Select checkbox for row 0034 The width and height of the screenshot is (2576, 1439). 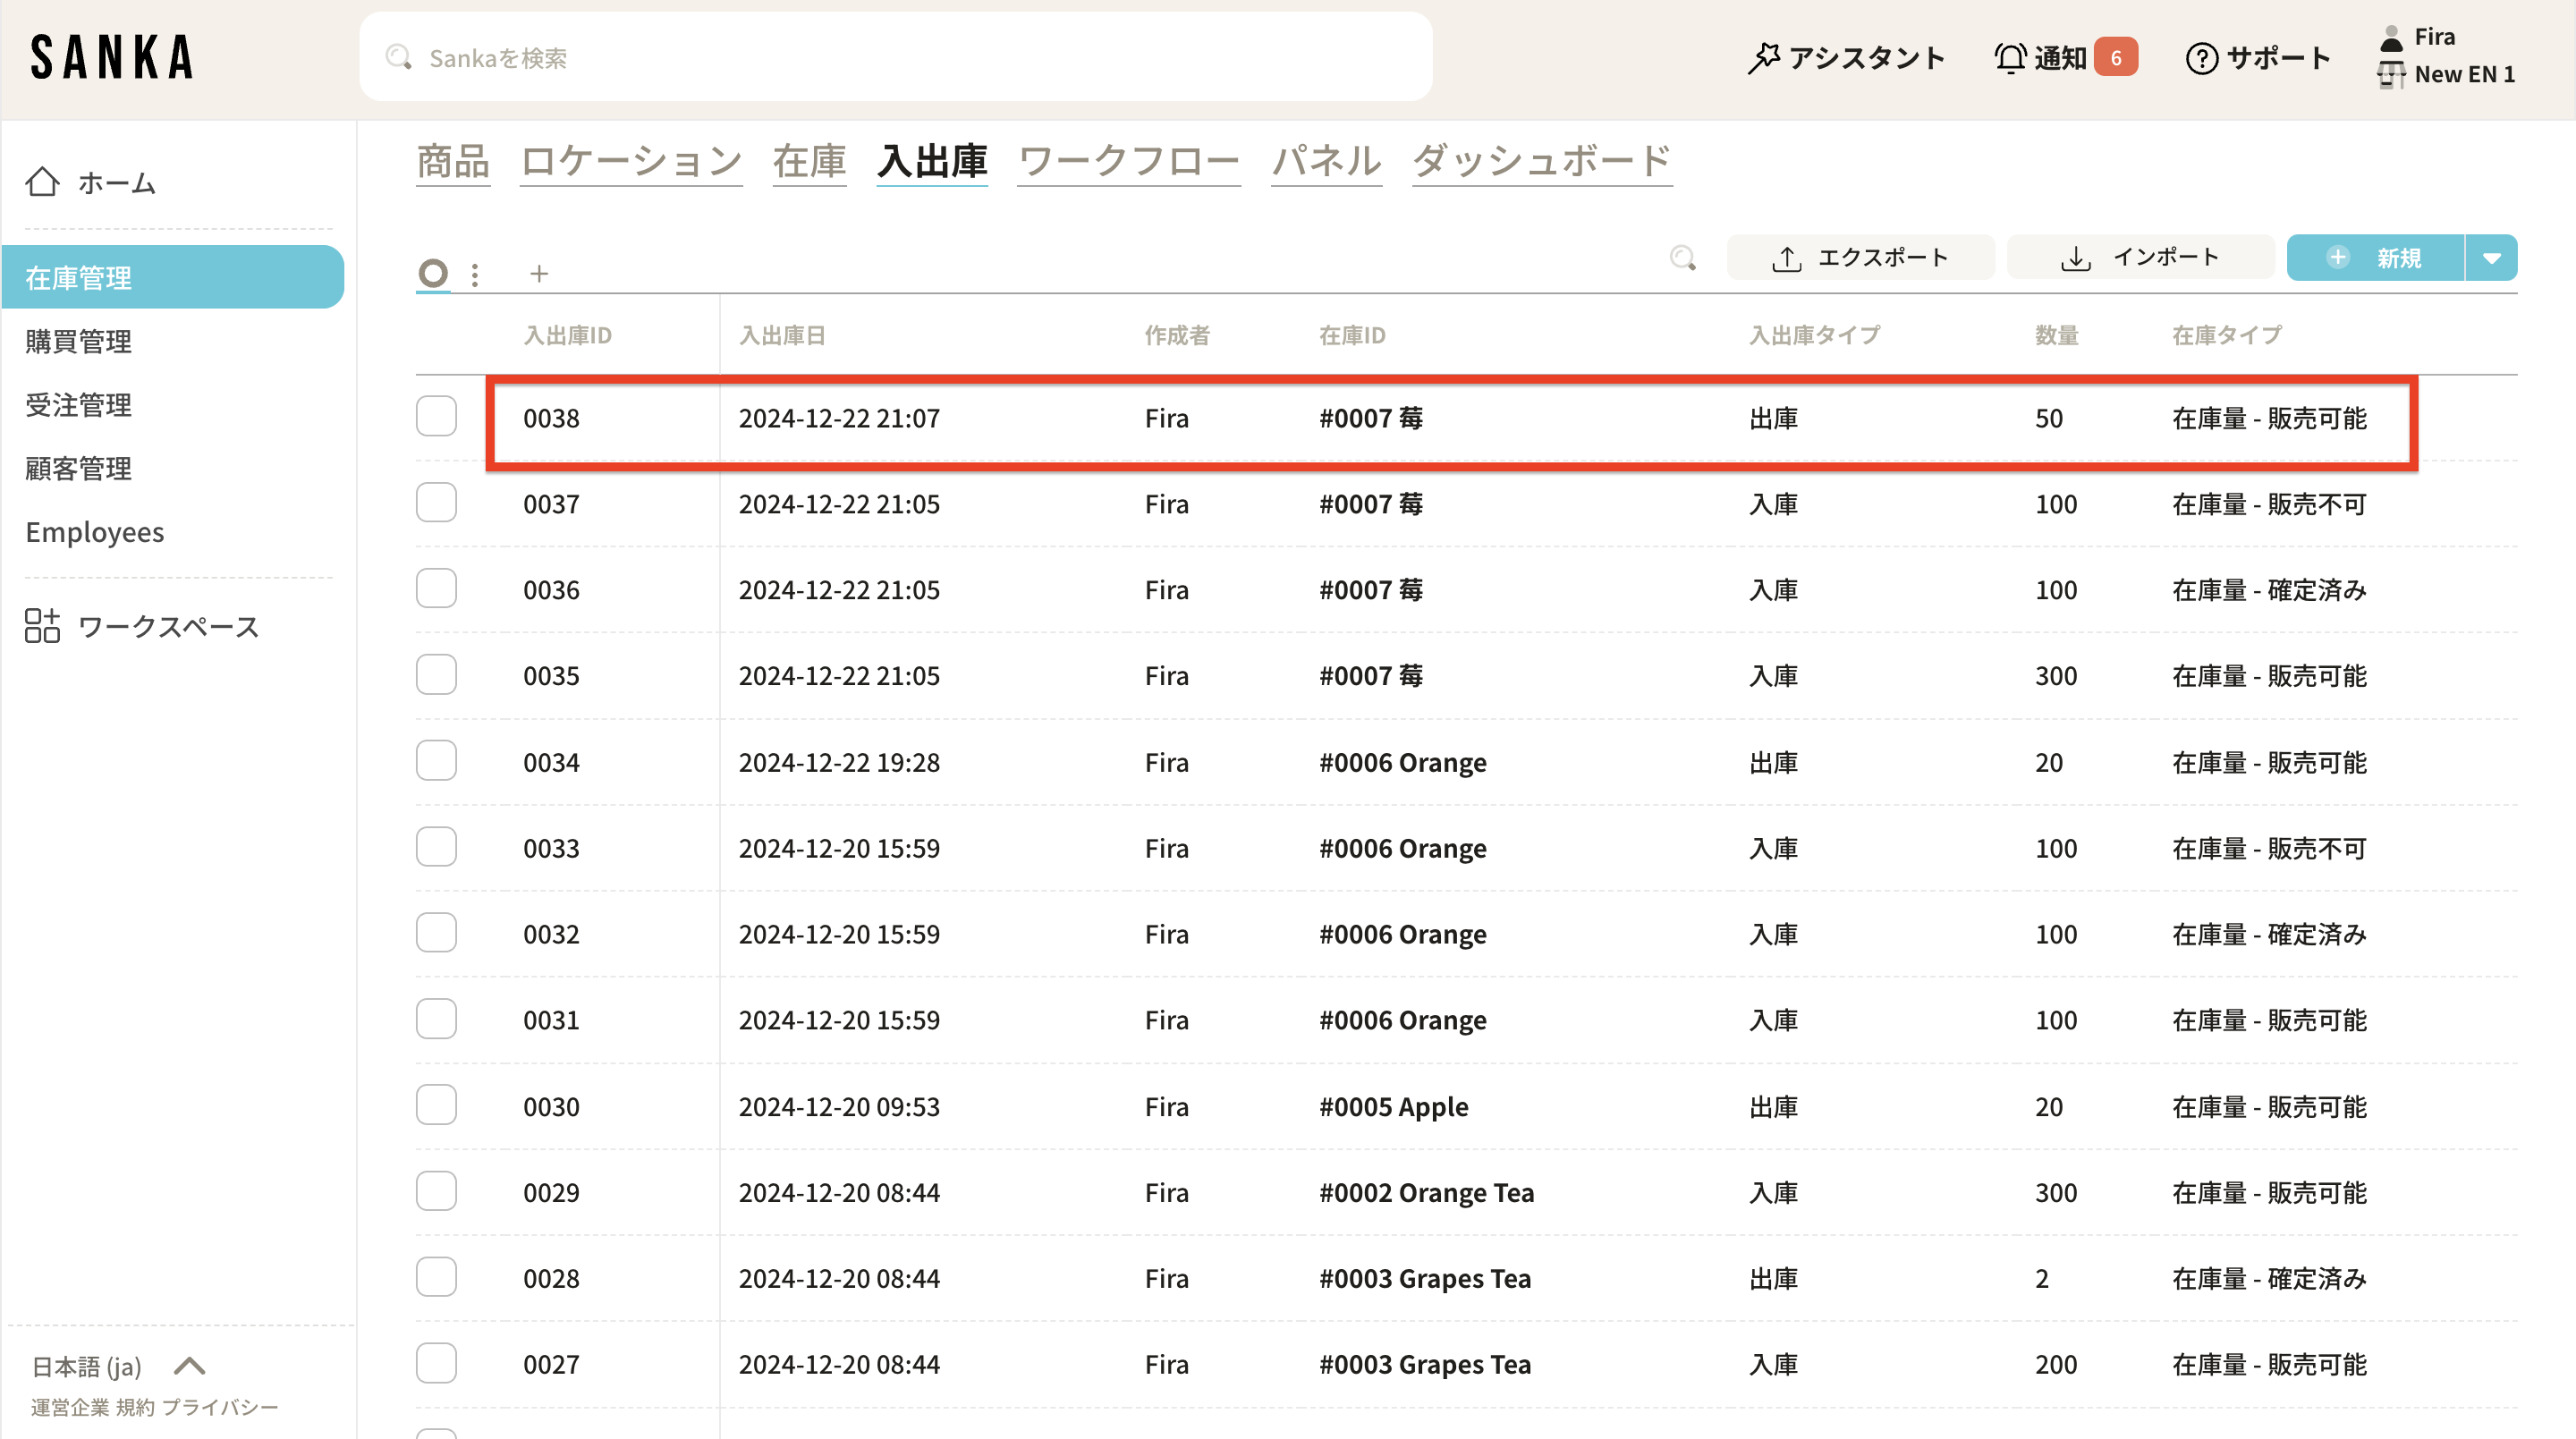436,761
